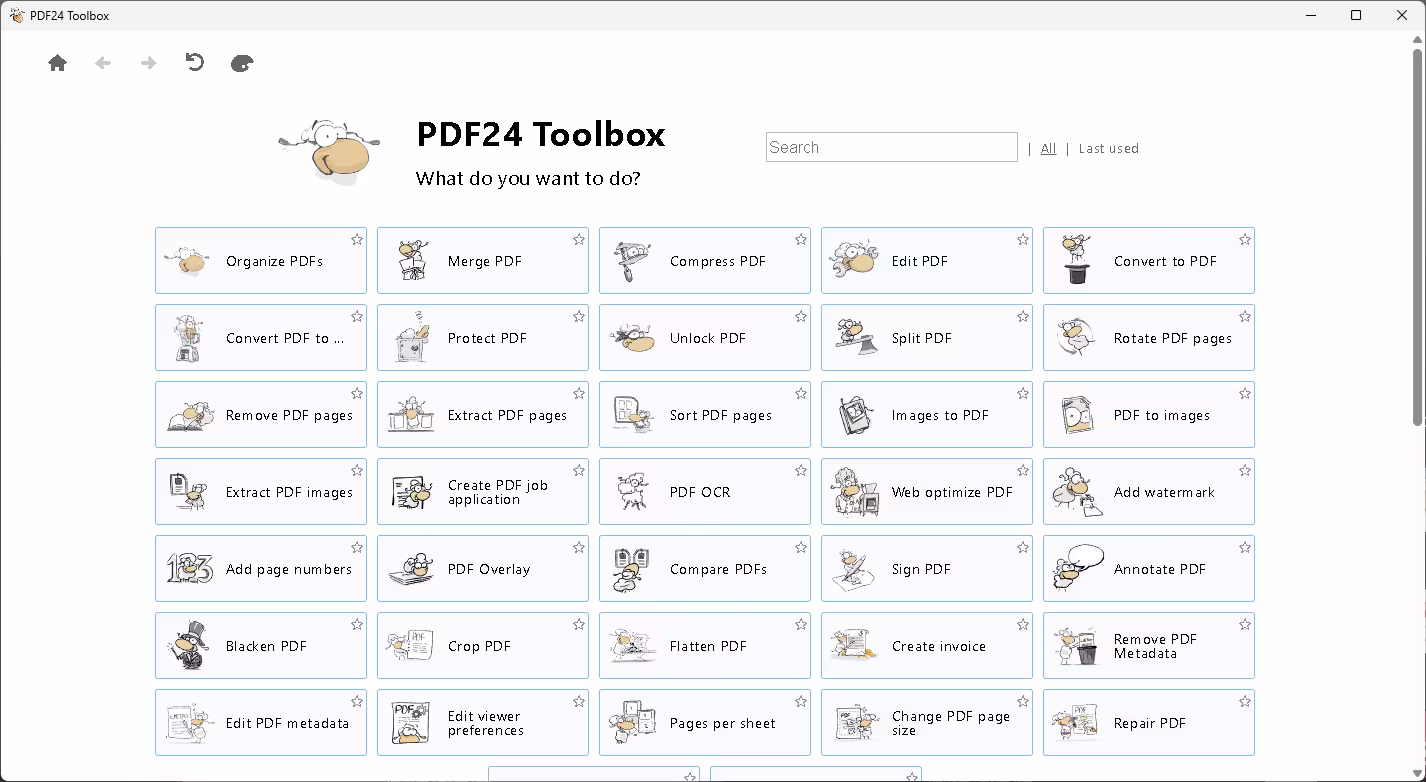
Task: Launch the Images to PDF tool
Action: (x=927, y=415)
